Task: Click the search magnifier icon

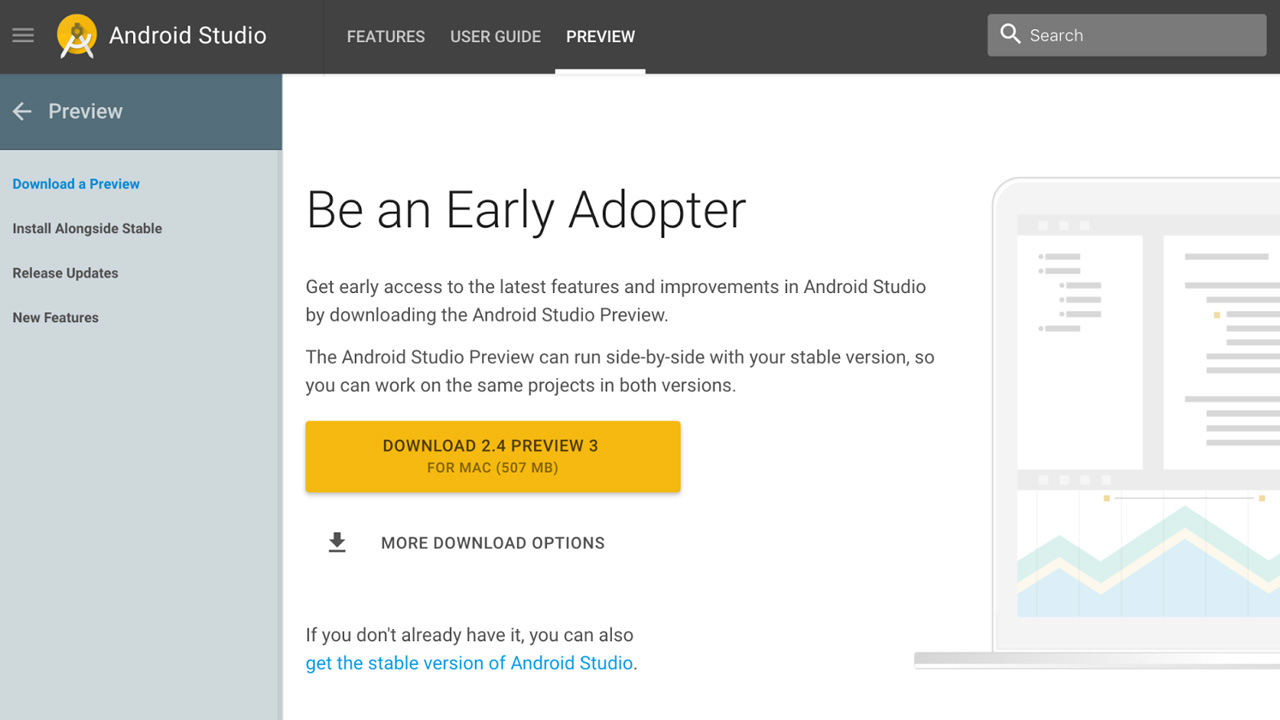Action: point(1010,34)
